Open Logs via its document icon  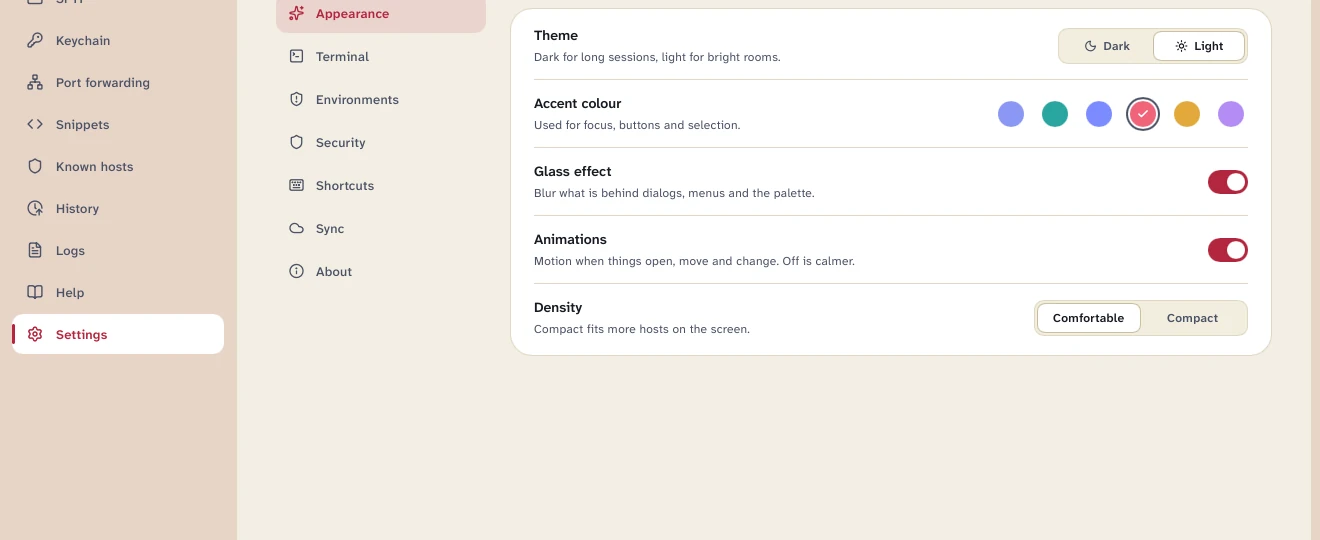coord(35,251)
